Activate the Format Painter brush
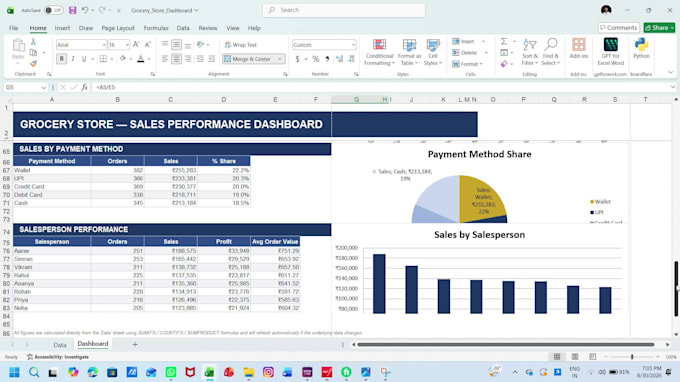This screenshot has width=680, height=382. pos(33,64)
